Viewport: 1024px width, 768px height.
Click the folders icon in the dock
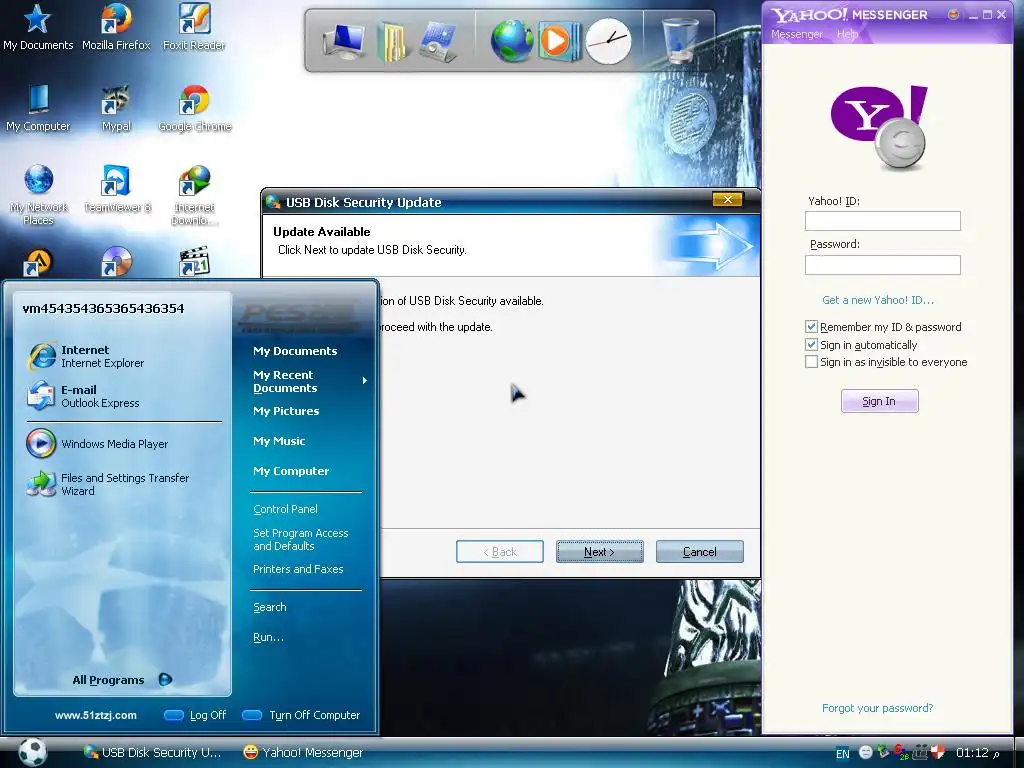click(x=393, y=41)
